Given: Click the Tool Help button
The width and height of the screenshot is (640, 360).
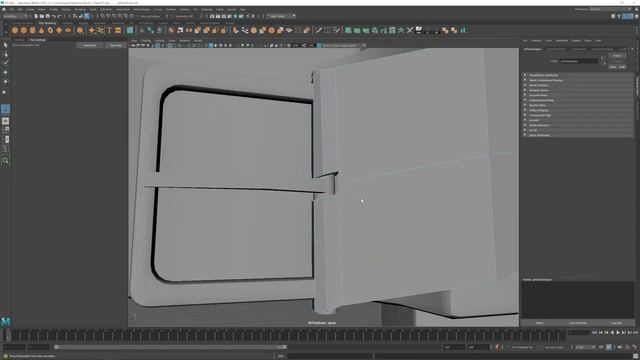Looking at the screenshot, I should point(116,45).
